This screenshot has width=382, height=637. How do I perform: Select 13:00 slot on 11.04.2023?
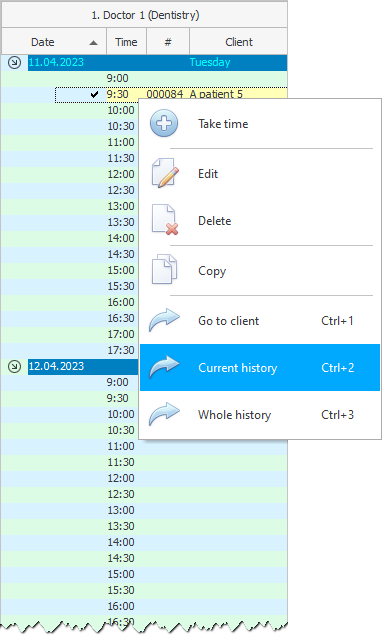[x=121, y=206]
